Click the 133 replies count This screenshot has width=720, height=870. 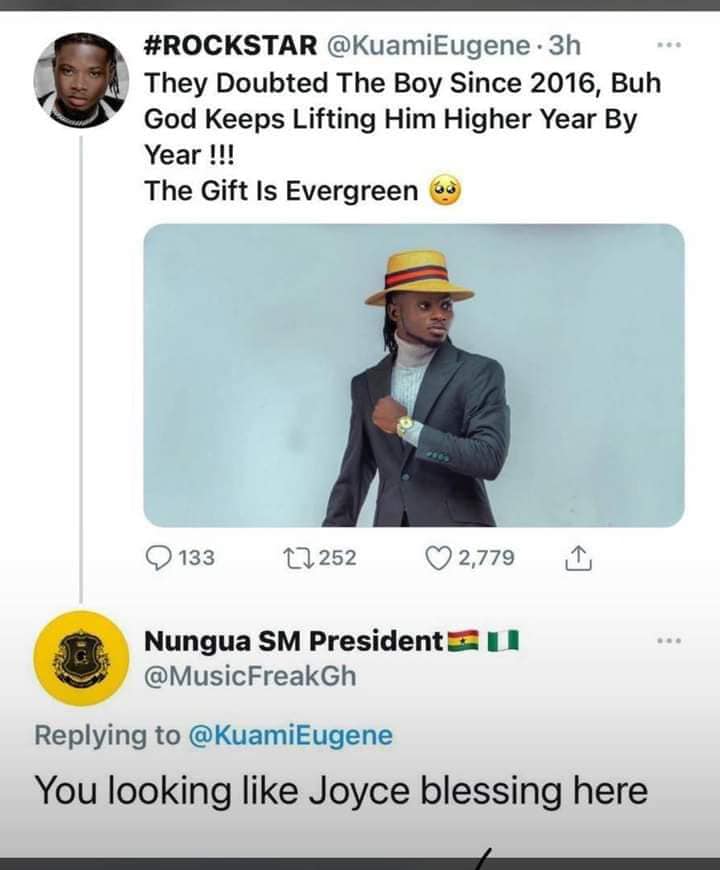[195, 558]
